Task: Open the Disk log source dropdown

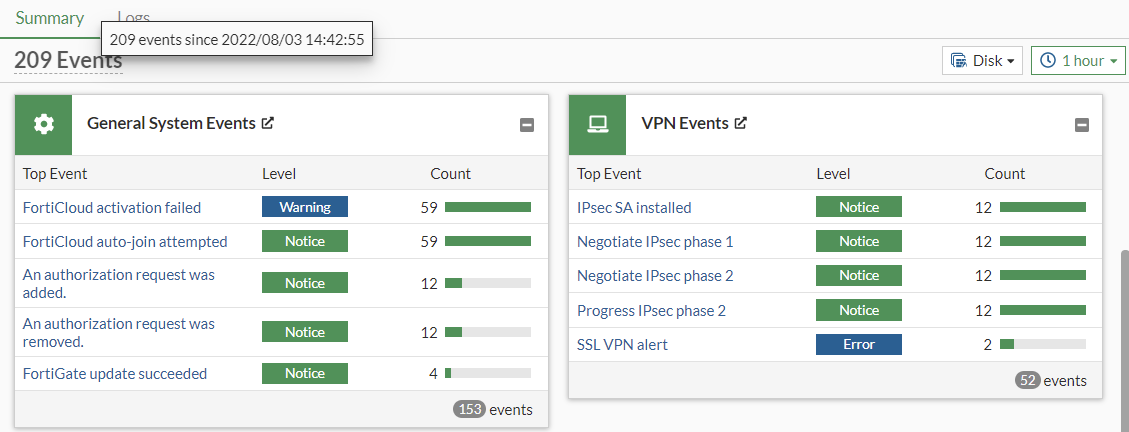Action: pos(982,60)
